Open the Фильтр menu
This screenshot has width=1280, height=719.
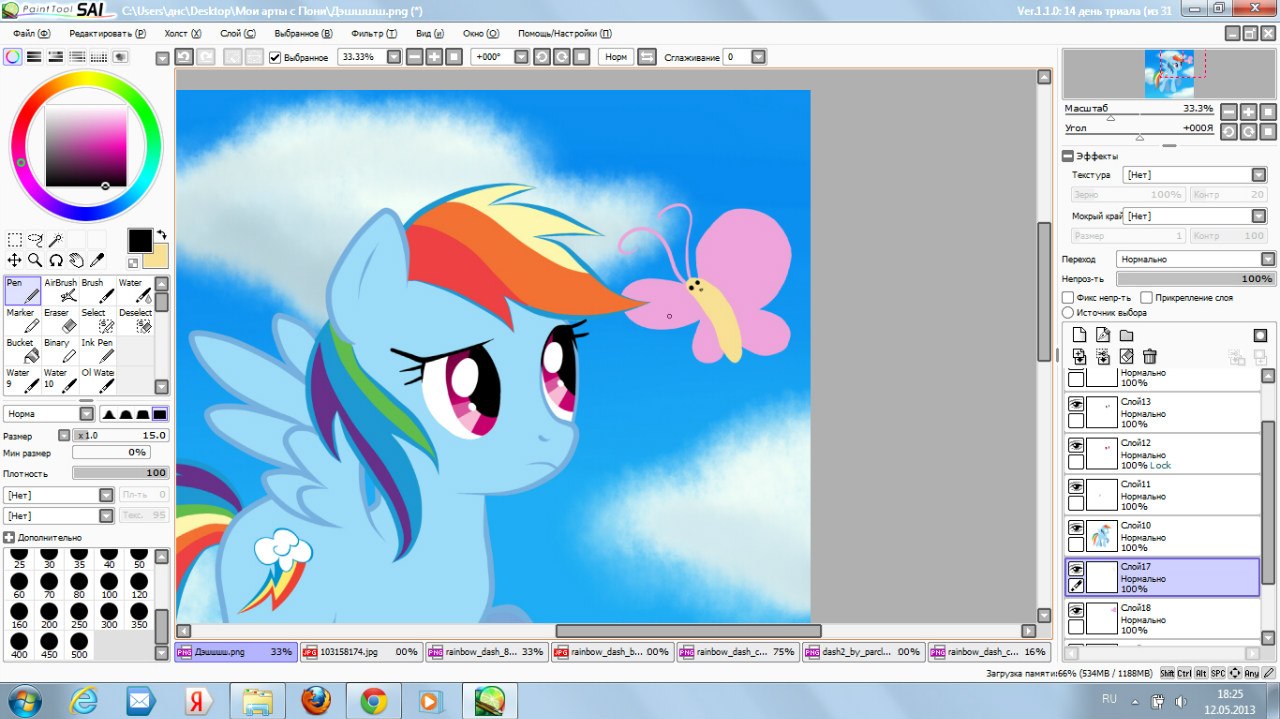point(374,33)
